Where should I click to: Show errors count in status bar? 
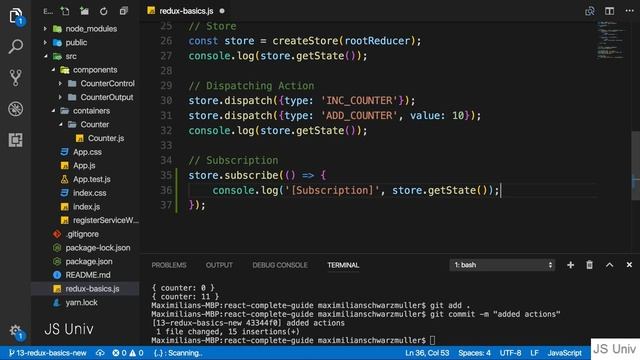(x=120, y=353)
